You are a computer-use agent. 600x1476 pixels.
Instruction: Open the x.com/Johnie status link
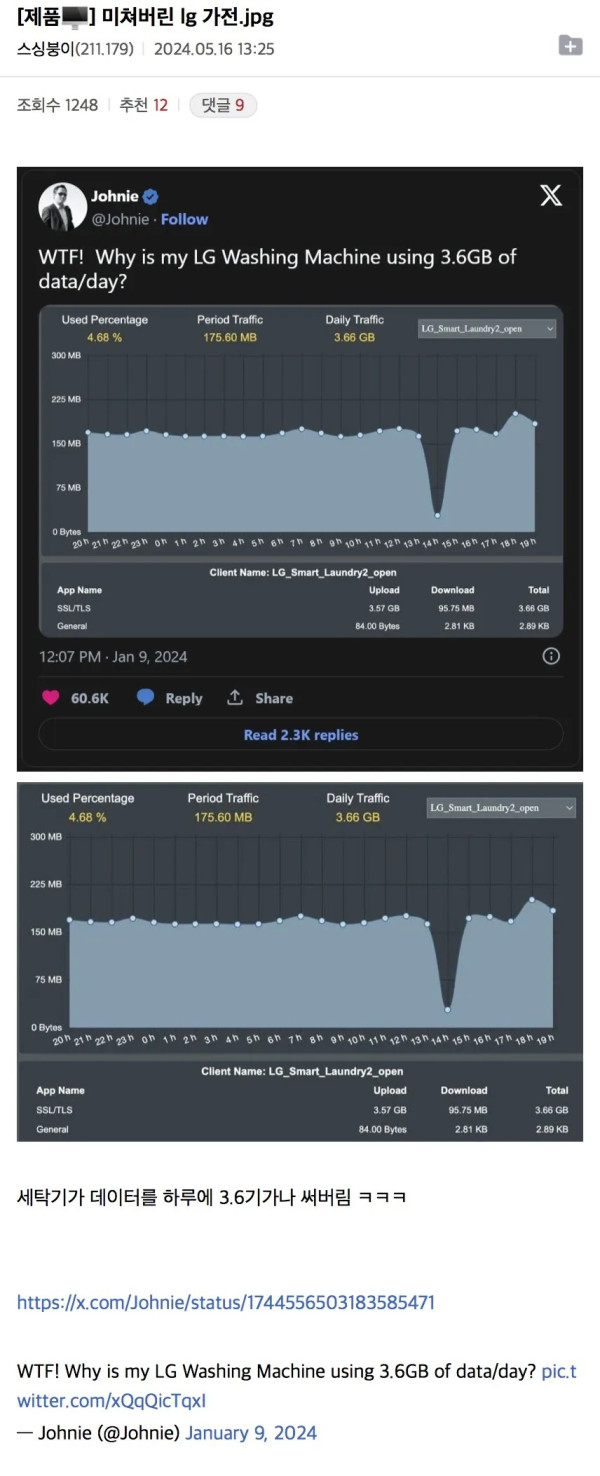tap(226, 1302)
